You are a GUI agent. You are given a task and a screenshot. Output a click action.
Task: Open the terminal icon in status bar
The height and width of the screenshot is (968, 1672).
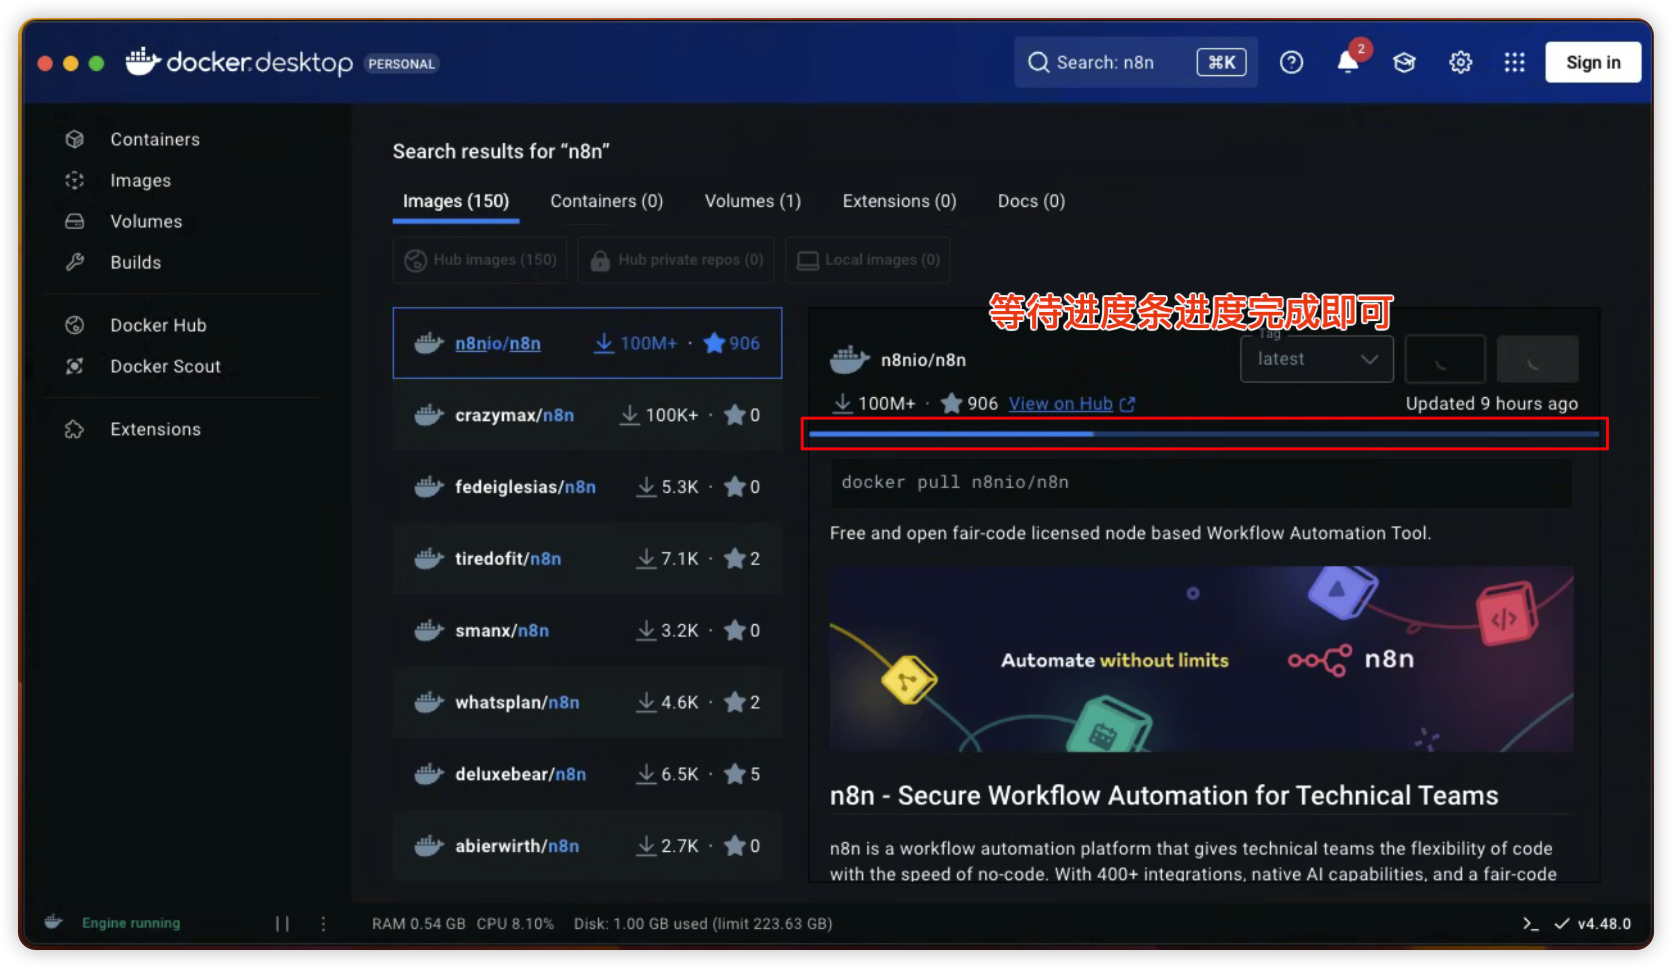(x=1530, y=924)
